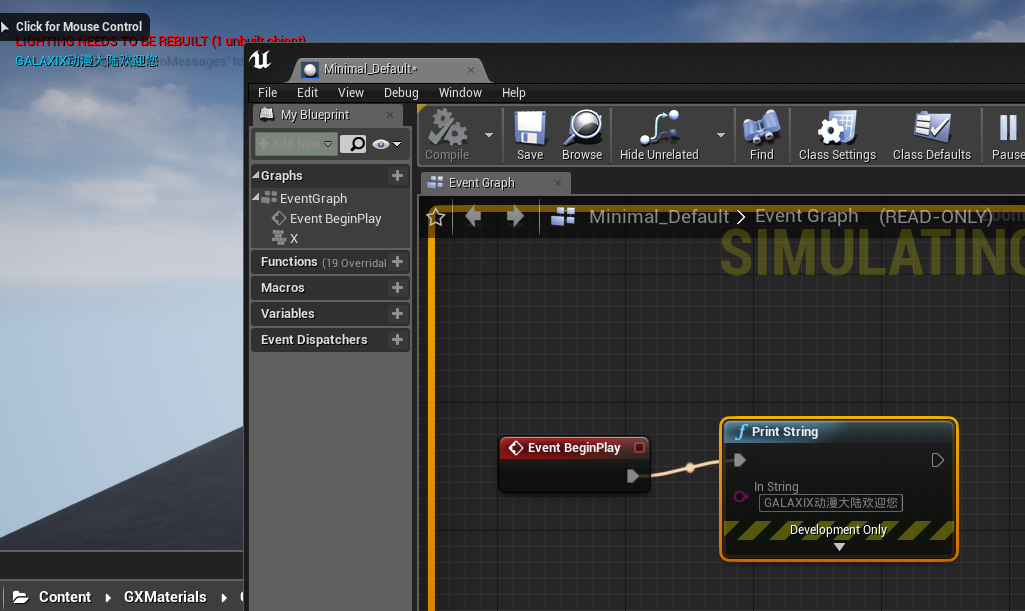Navigate back in graph history
1025x611 pixels.
pos(473,217)
